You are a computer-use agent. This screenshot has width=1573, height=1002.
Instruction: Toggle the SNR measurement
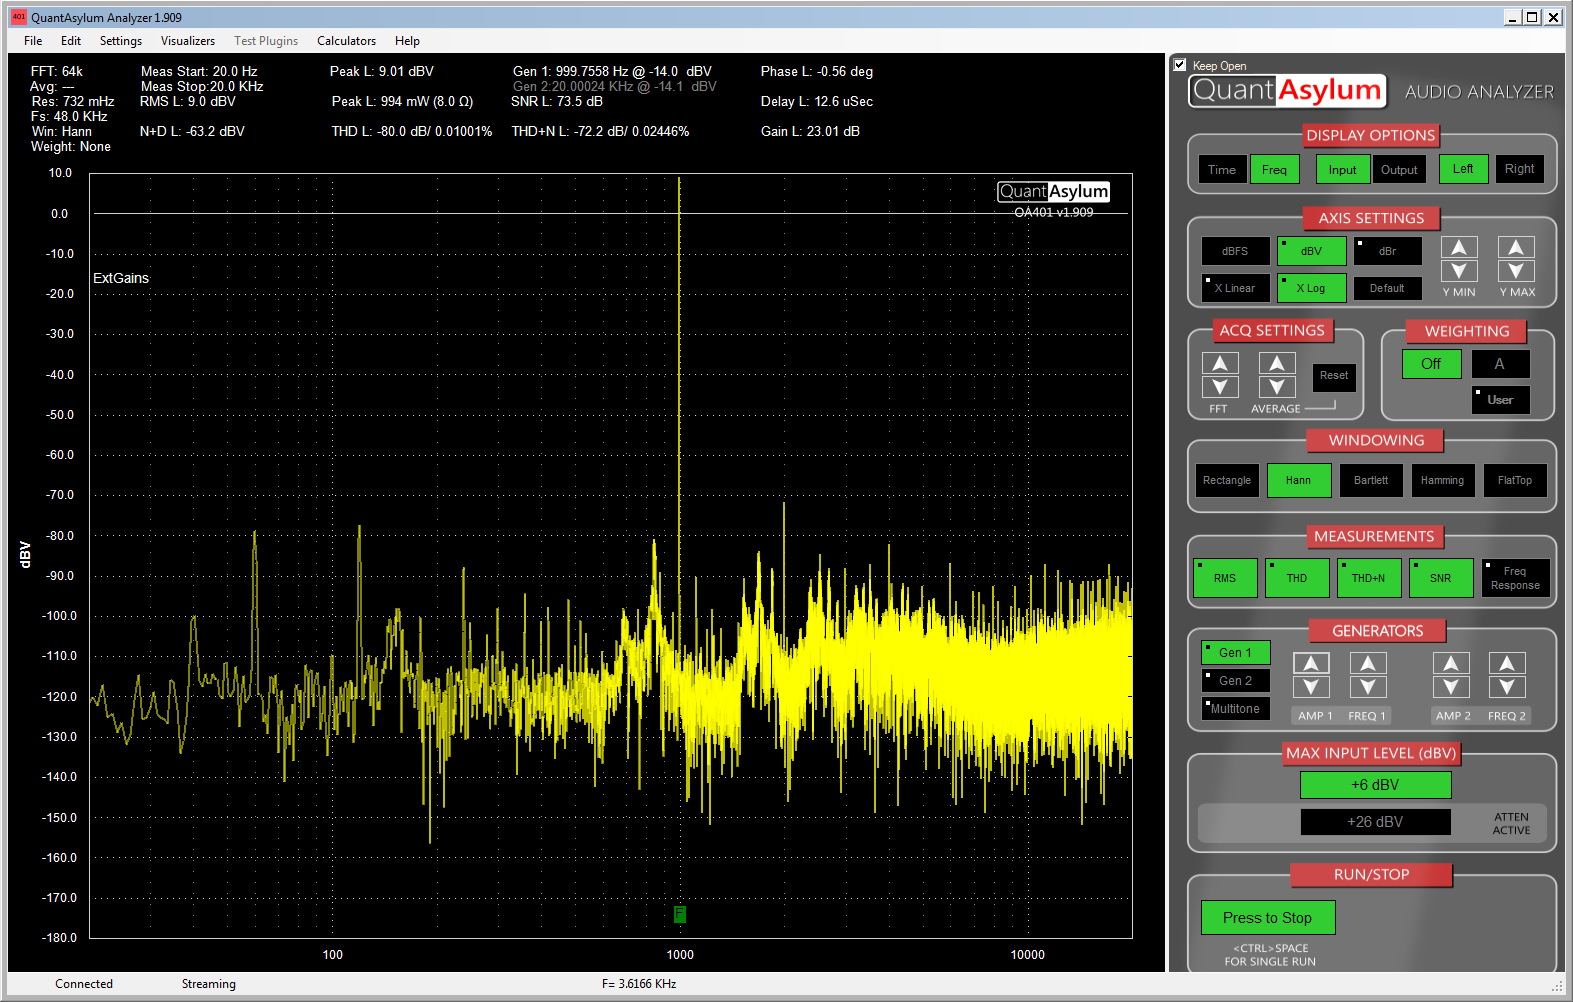pyautogui.click(x=1441, y=578)
